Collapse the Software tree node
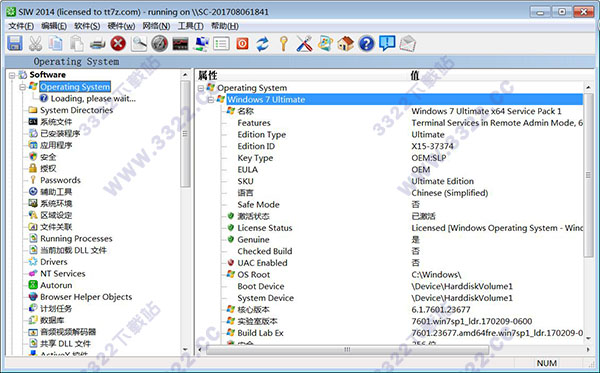 coord(12,75)
